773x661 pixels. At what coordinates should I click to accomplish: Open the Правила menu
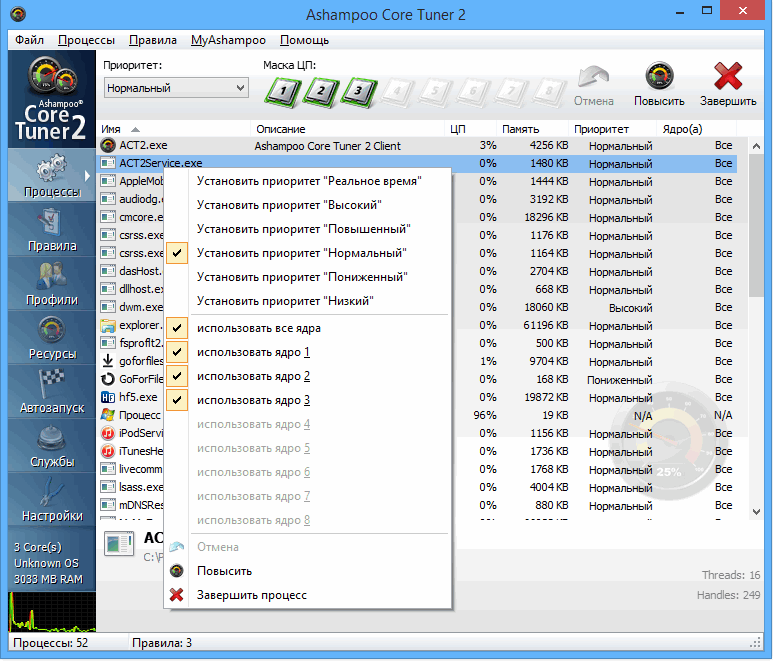point(153,40)
